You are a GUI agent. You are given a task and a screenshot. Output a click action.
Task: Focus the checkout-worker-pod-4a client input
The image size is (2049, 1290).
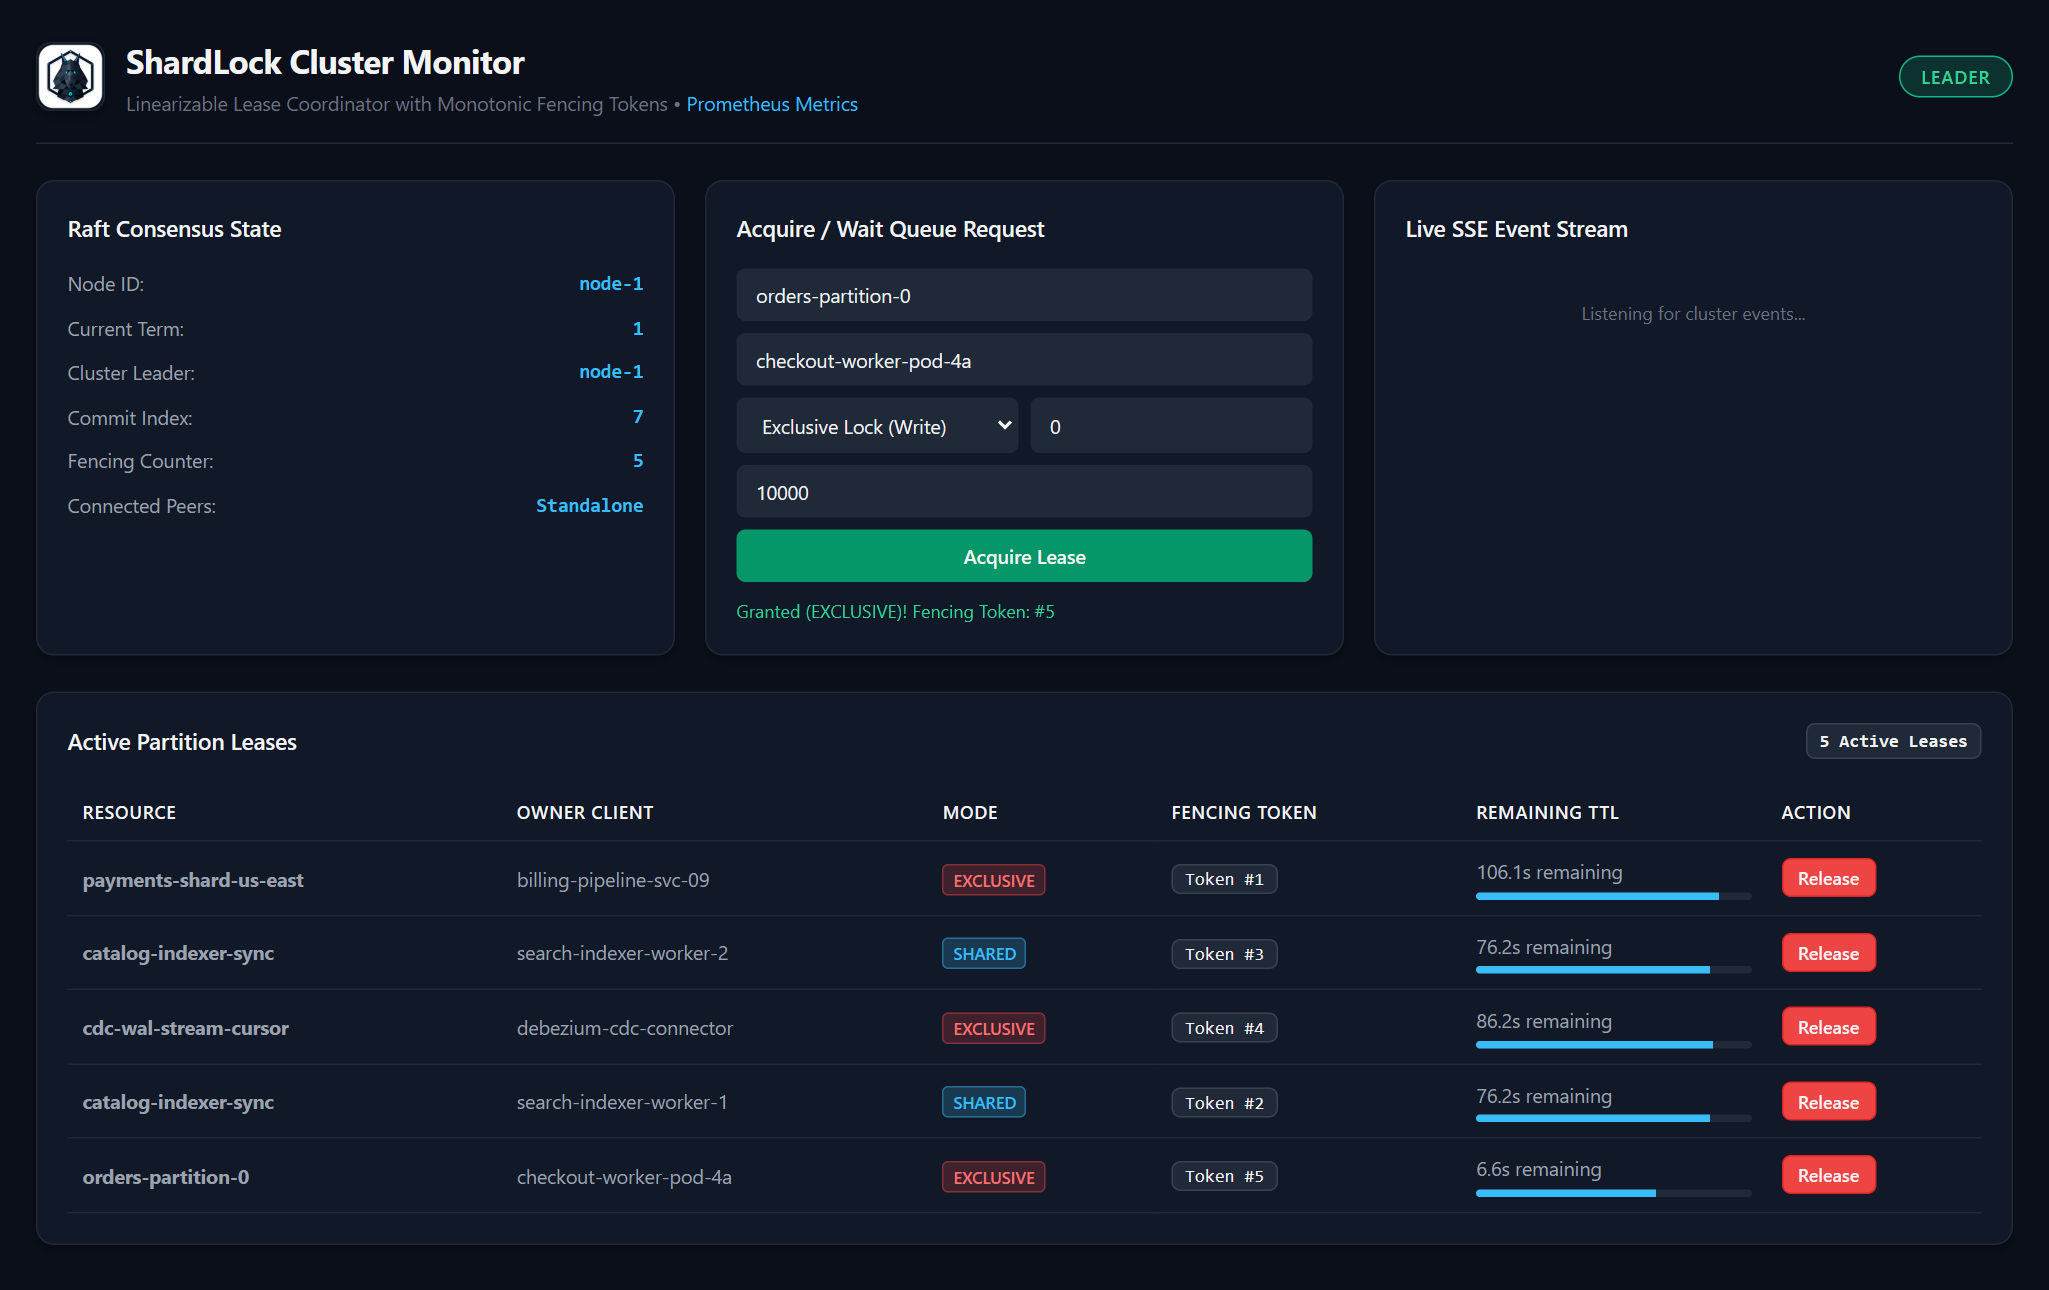(x=1024, y=360)
